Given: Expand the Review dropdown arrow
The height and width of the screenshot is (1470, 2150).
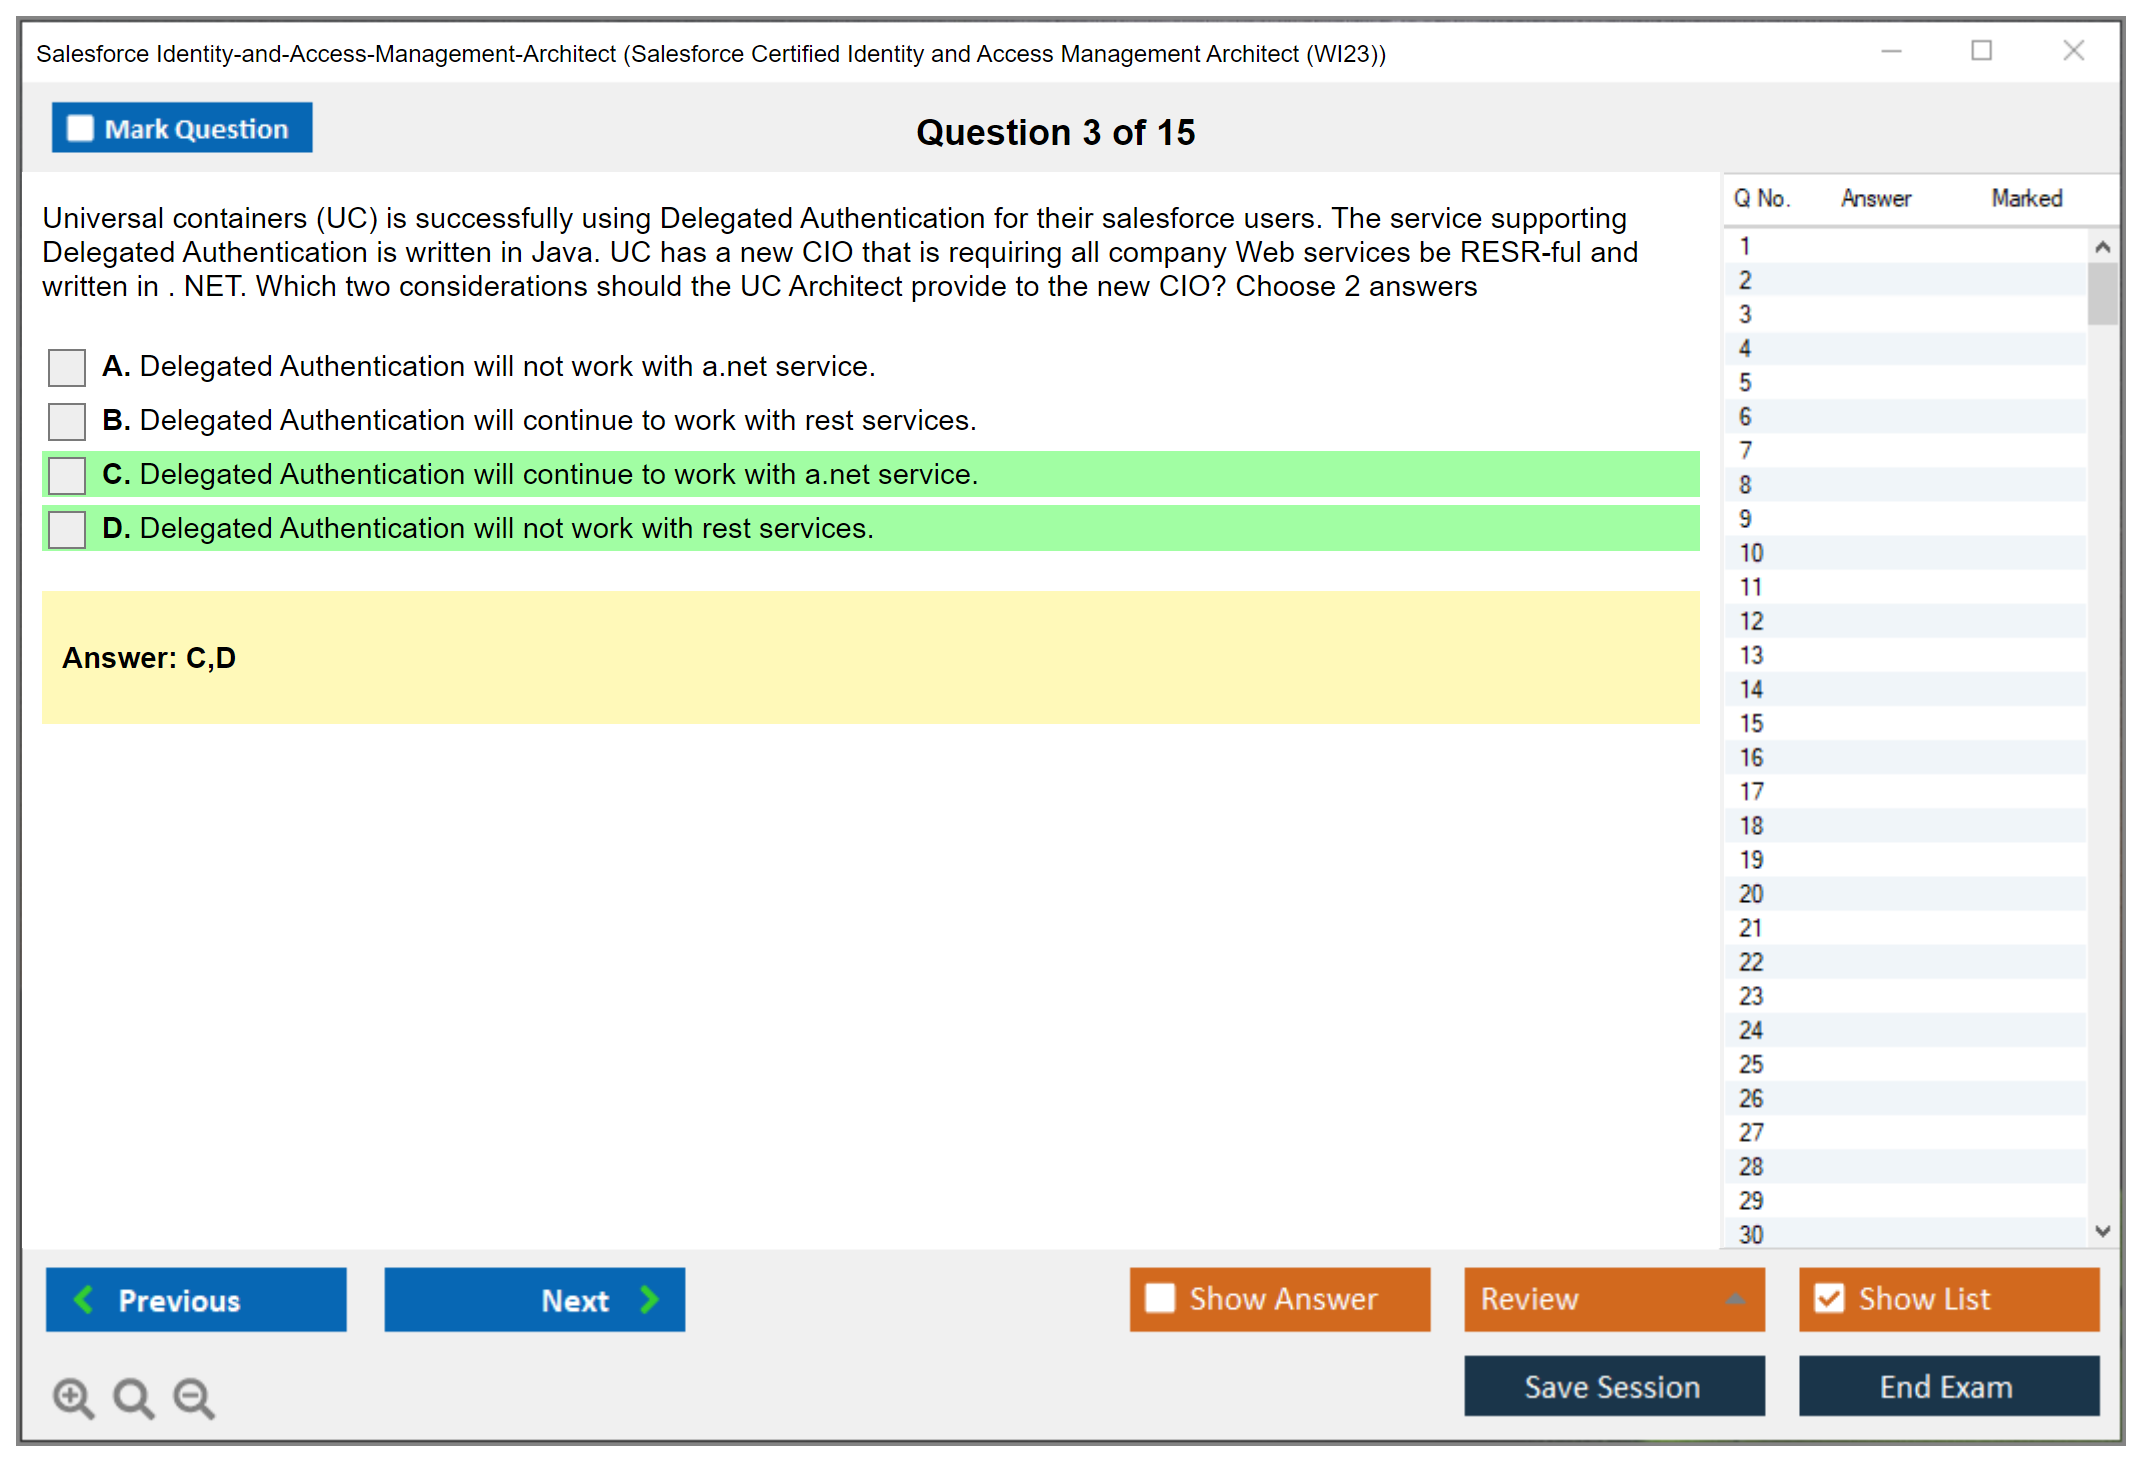Looking at the screenshot, I should (x=1735, y=1298).
